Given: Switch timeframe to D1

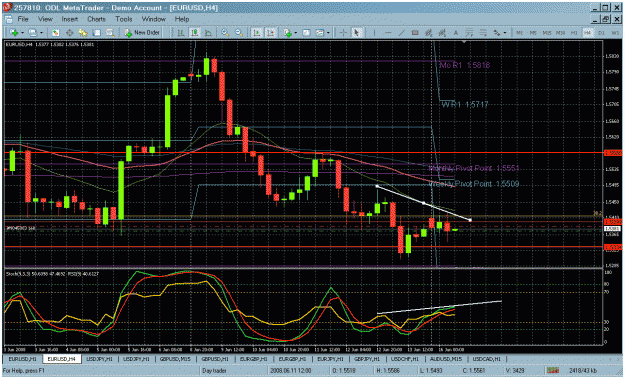Looking at the screenshot, I should pos(601,33).
